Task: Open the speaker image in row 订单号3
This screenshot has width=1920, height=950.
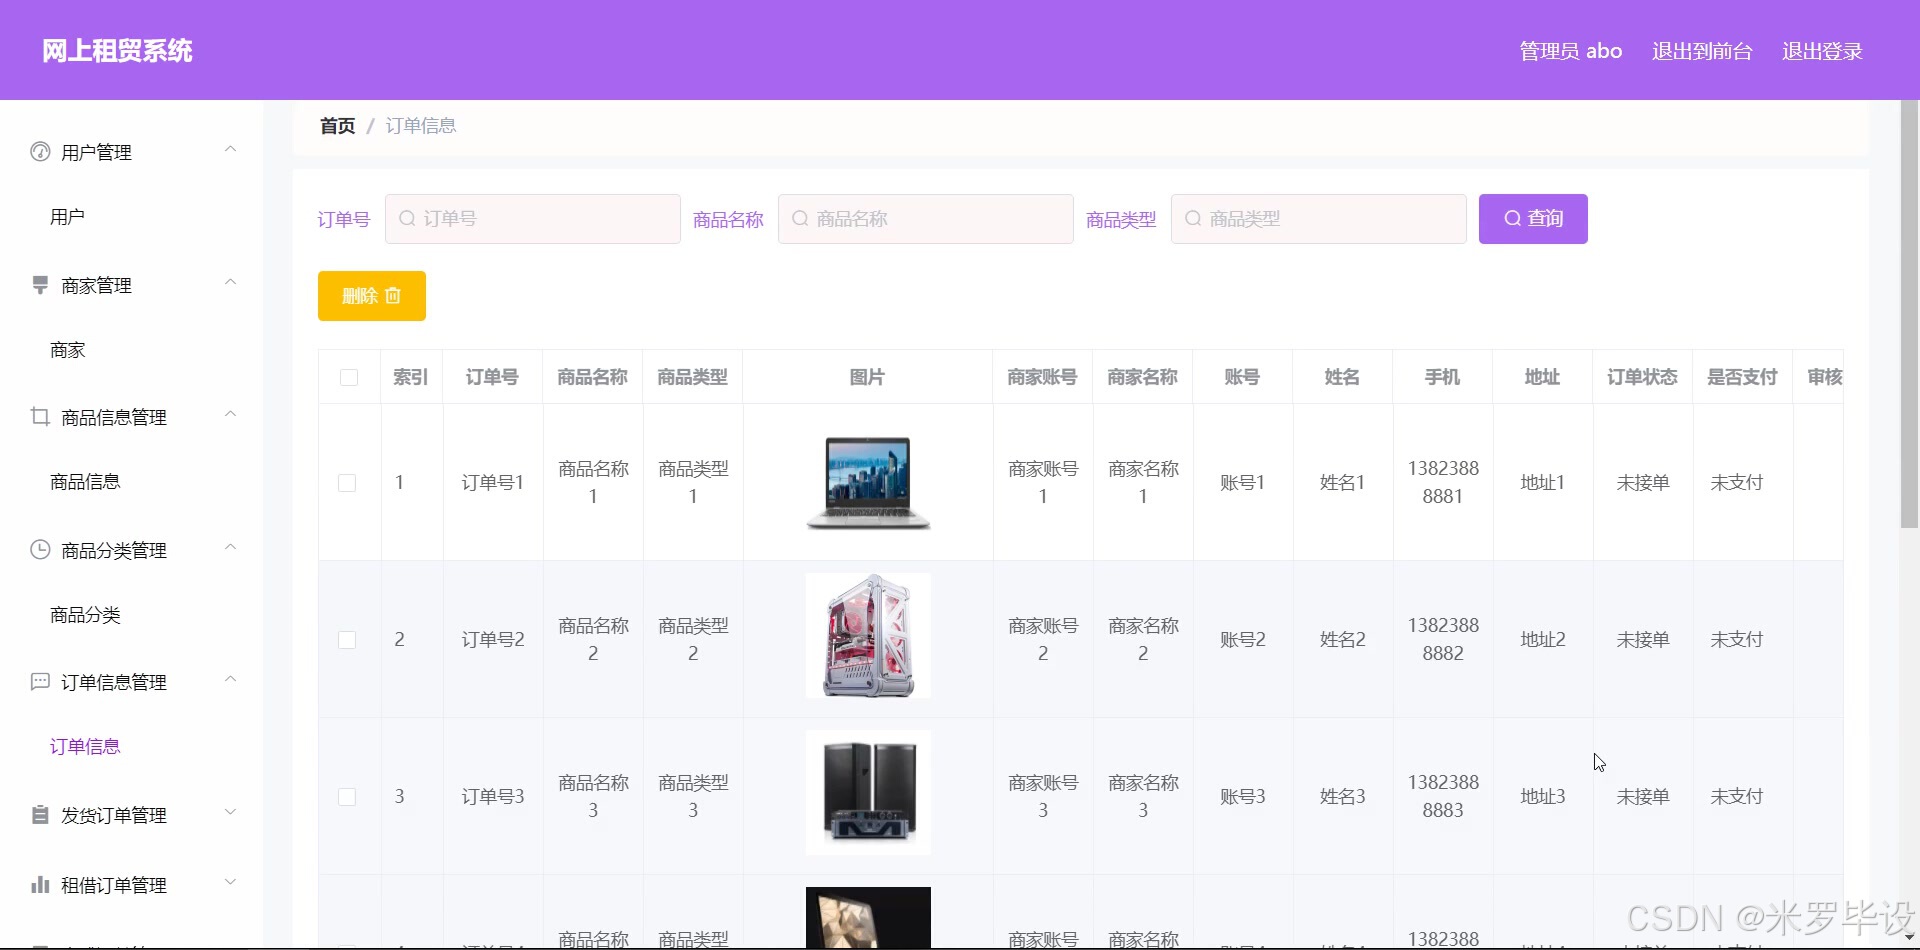Action: click(x=868, y=792)
